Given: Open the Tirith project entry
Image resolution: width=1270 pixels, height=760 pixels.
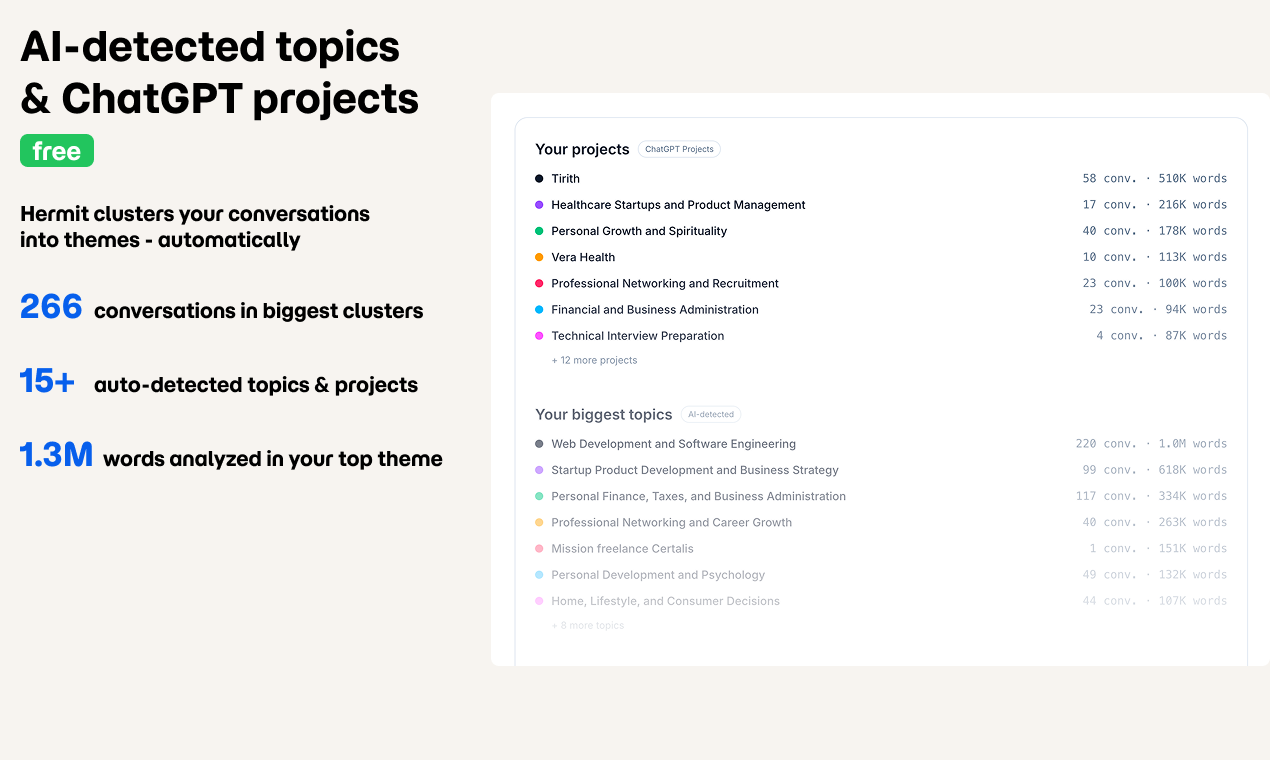Looking at the screenshot, I should [x=566, y=178].
